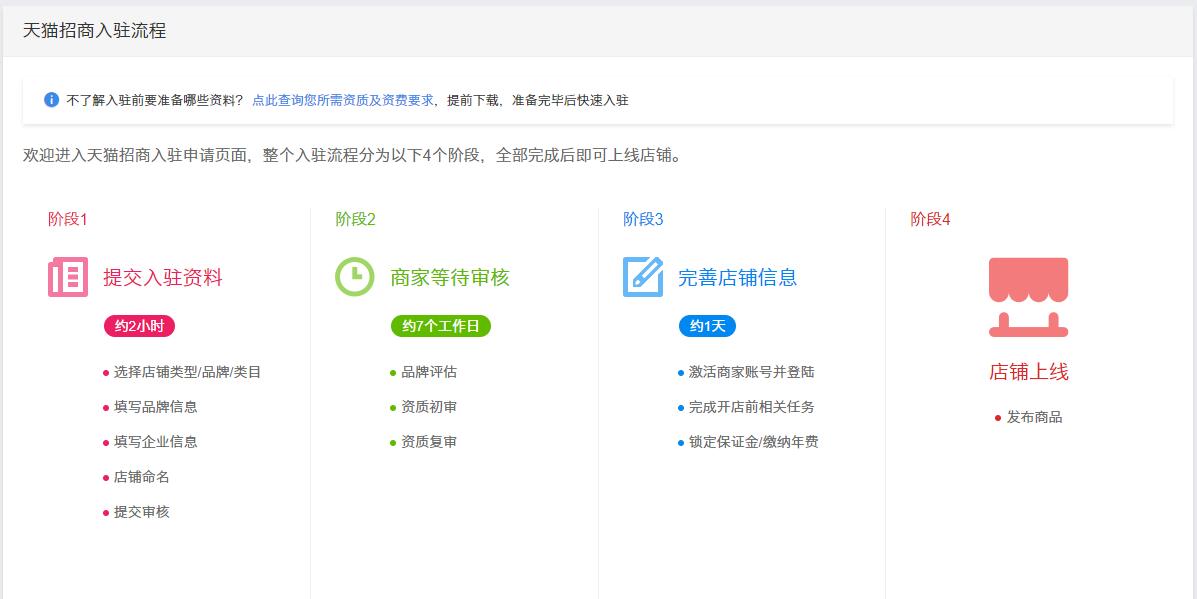Select the 阶段2 label

pyautogui.click(x=355, y=220)
